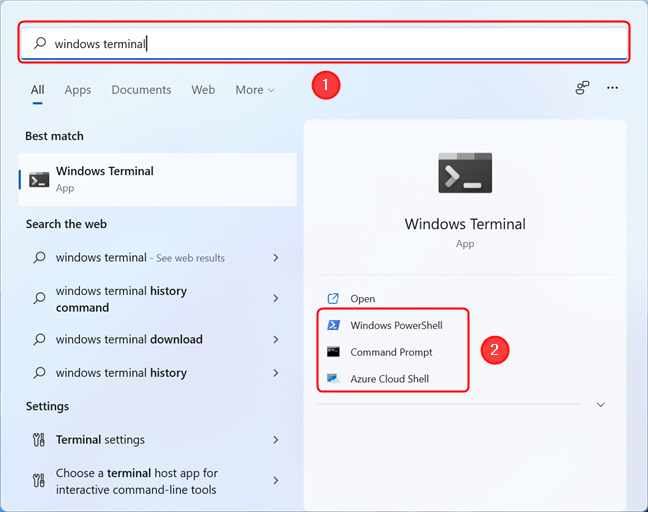The width and height of the screenshot is (648, 512).
Task: Click search icon beside 'See web results'
Action: (x=39, y=257)
